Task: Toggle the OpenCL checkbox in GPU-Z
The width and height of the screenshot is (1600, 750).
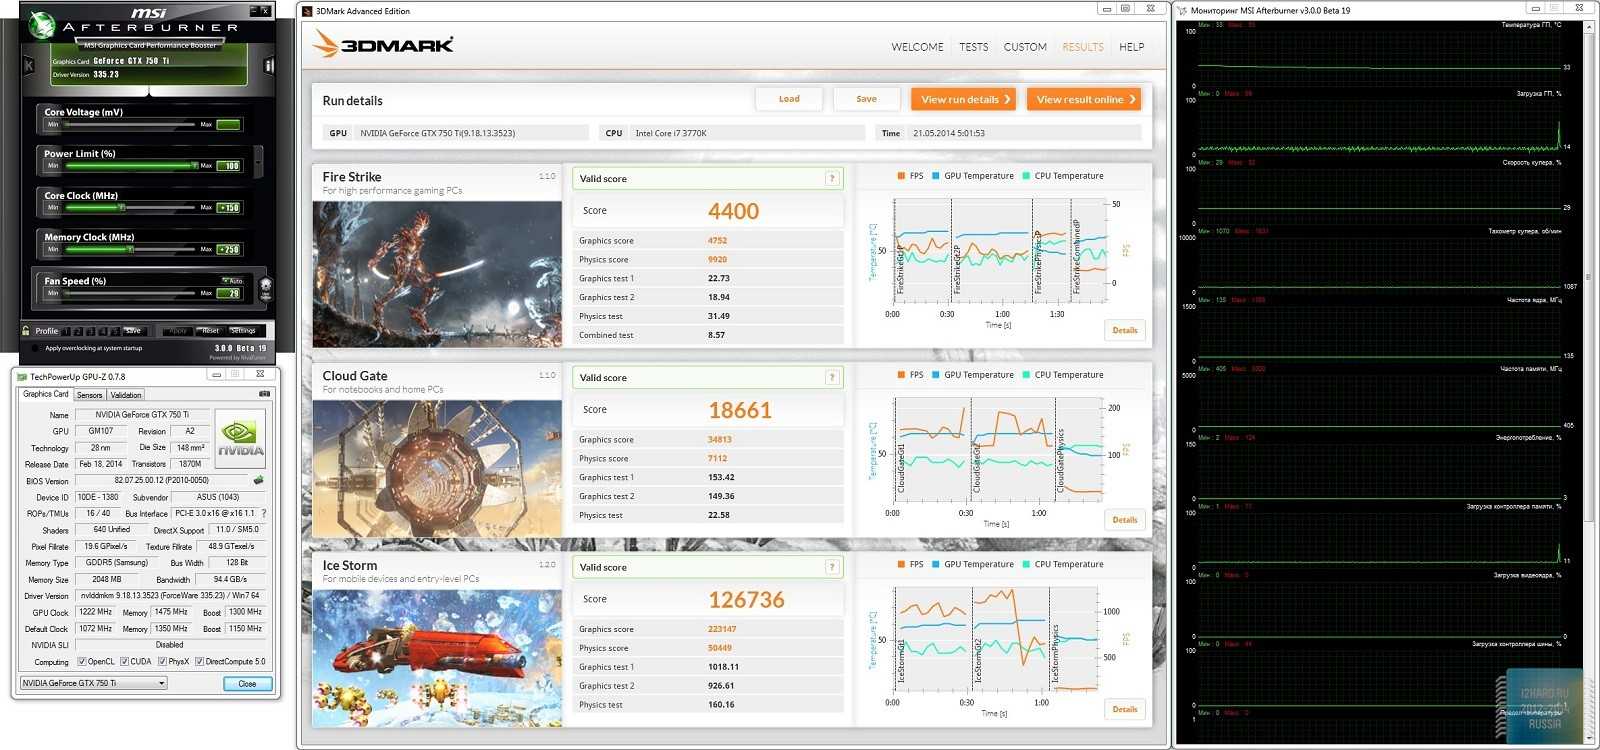Action: [82, 661]
